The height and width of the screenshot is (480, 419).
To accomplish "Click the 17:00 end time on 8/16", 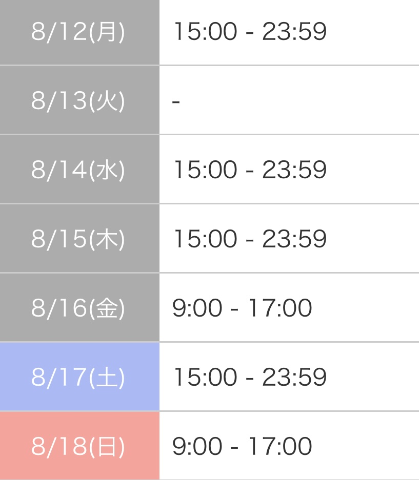I will coord(280,308).
